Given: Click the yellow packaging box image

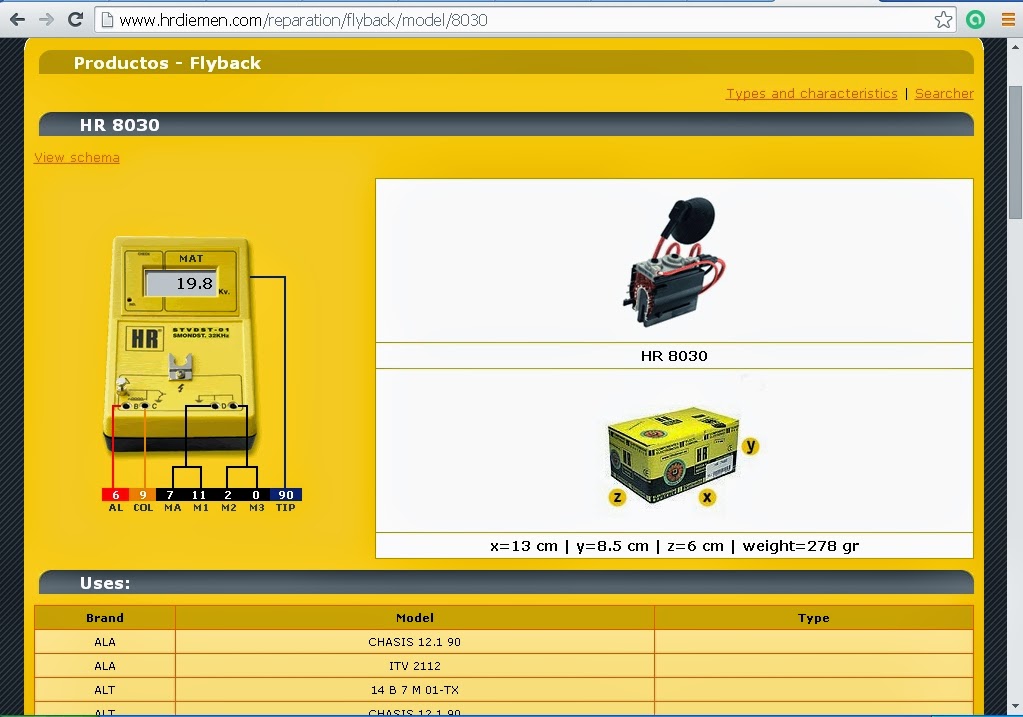Looking at the screenshot, I should tap(674, 455).
